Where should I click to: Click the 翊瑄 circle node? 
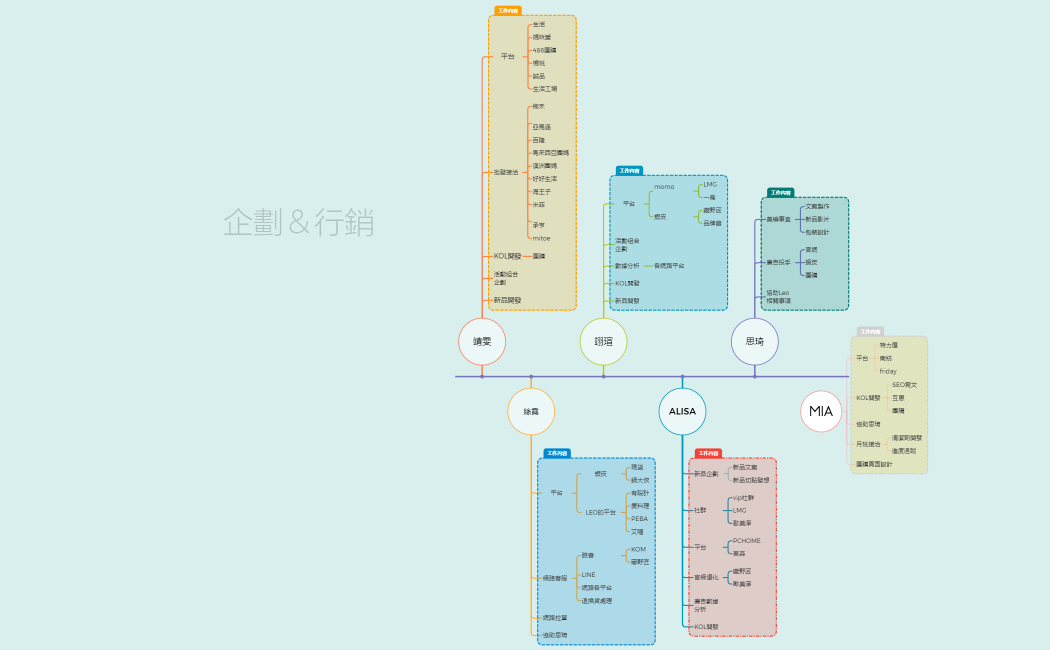tap(603, 341)
